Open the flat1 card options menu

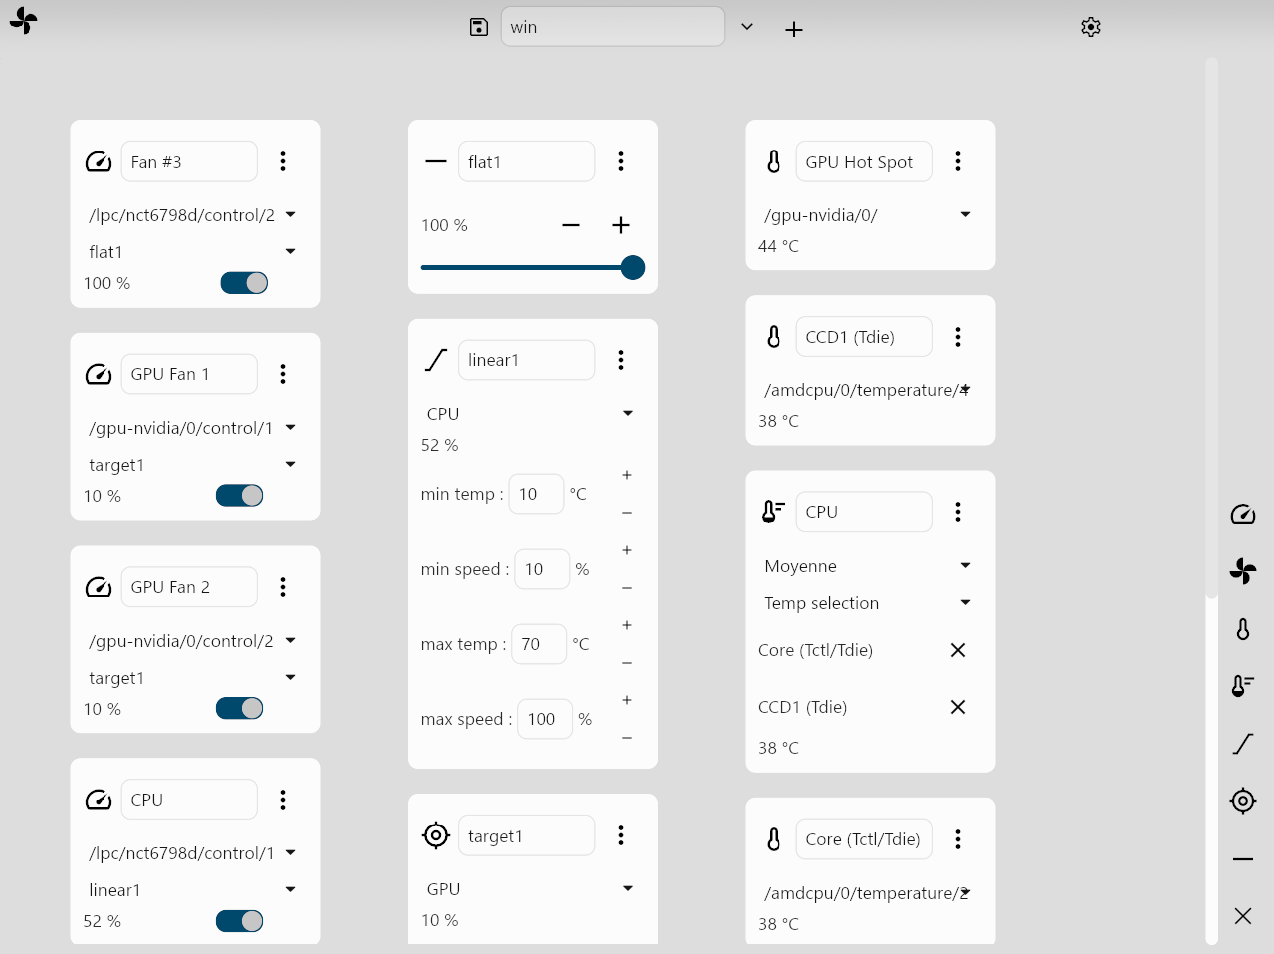[x=621, y=161]
